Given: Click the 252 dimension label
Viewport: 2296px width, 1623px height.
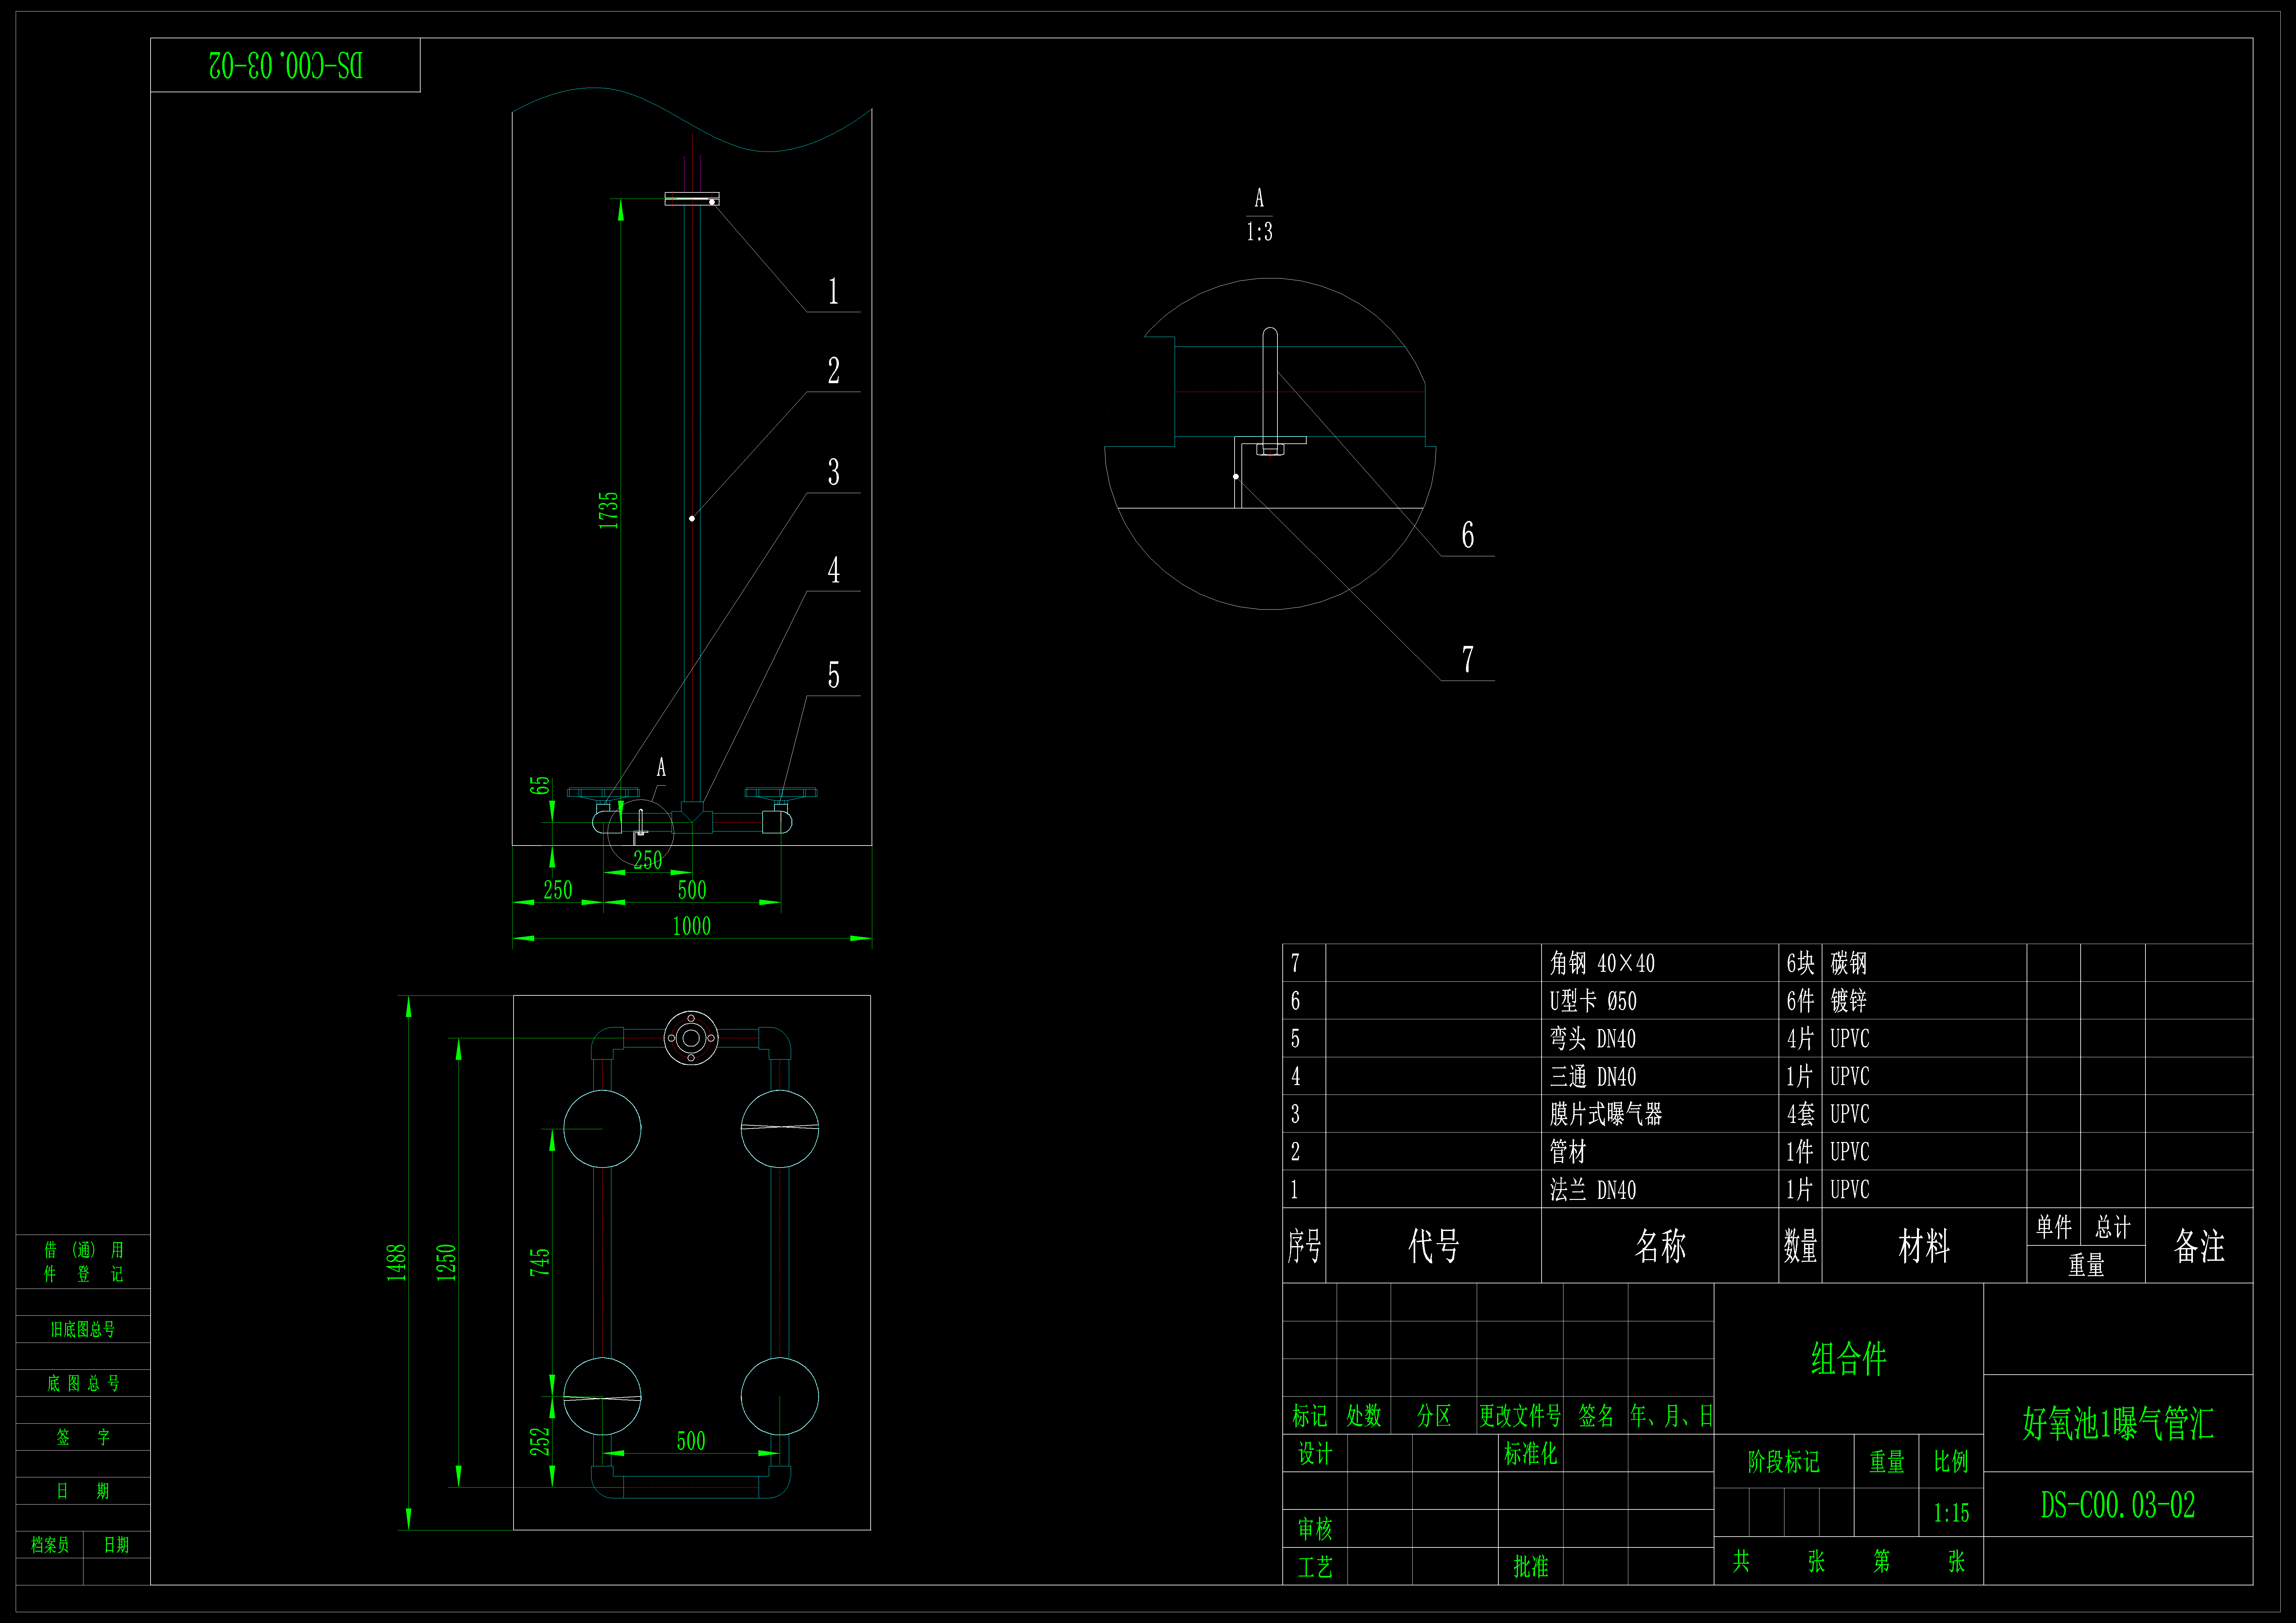Looking at the screenshot, I should coord(540,1442).
